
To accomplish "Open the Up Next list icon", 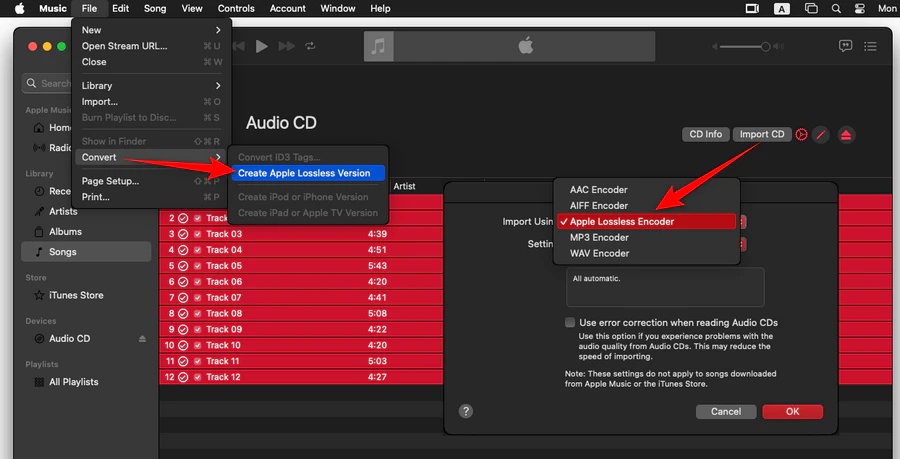I will pyautogui.click(x=870, y=46).
